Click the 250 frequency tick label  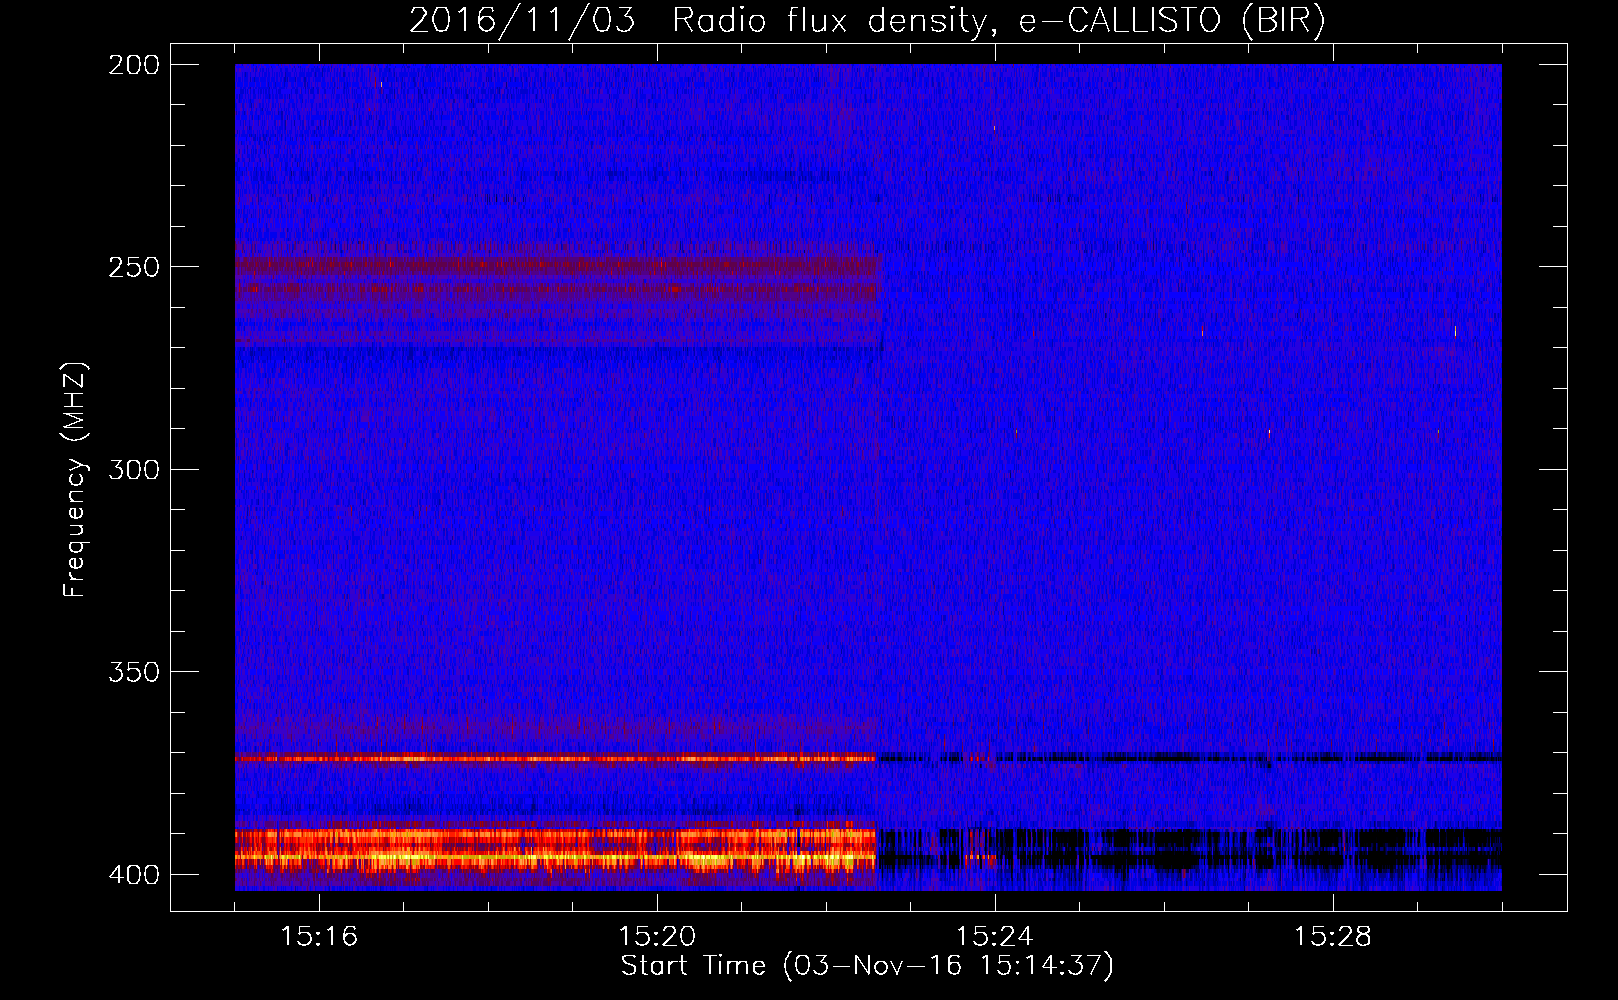tap(134, 267)
